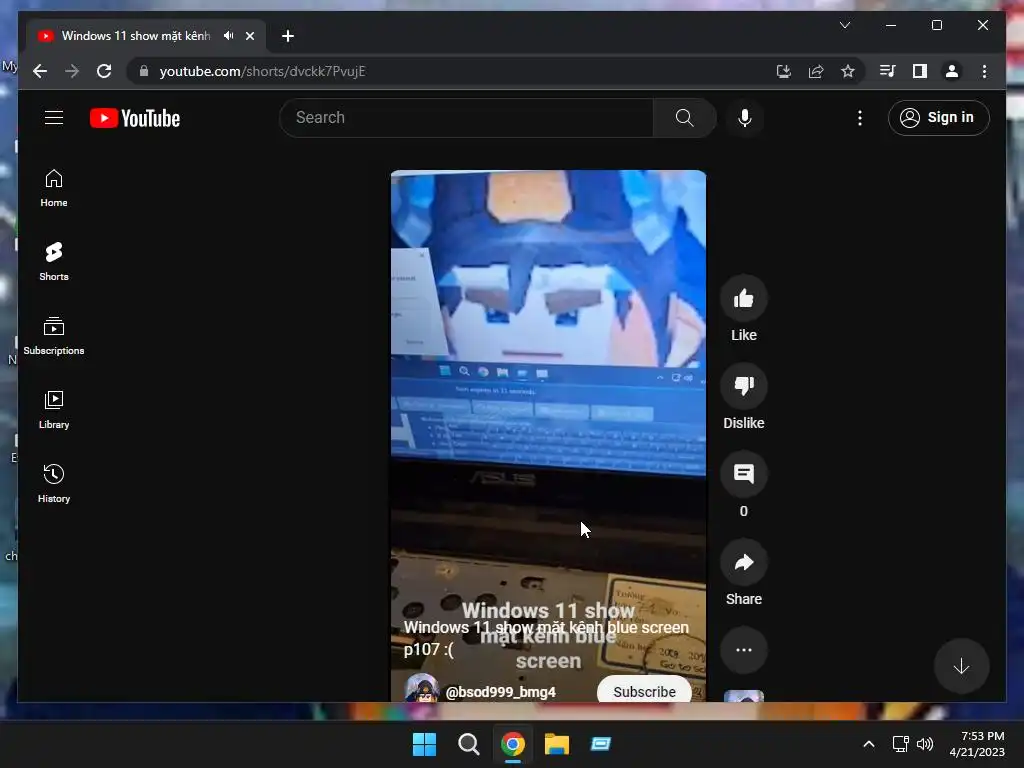Focus the YouTube search field
1024x768 pixels.
(x=466, y=118)
